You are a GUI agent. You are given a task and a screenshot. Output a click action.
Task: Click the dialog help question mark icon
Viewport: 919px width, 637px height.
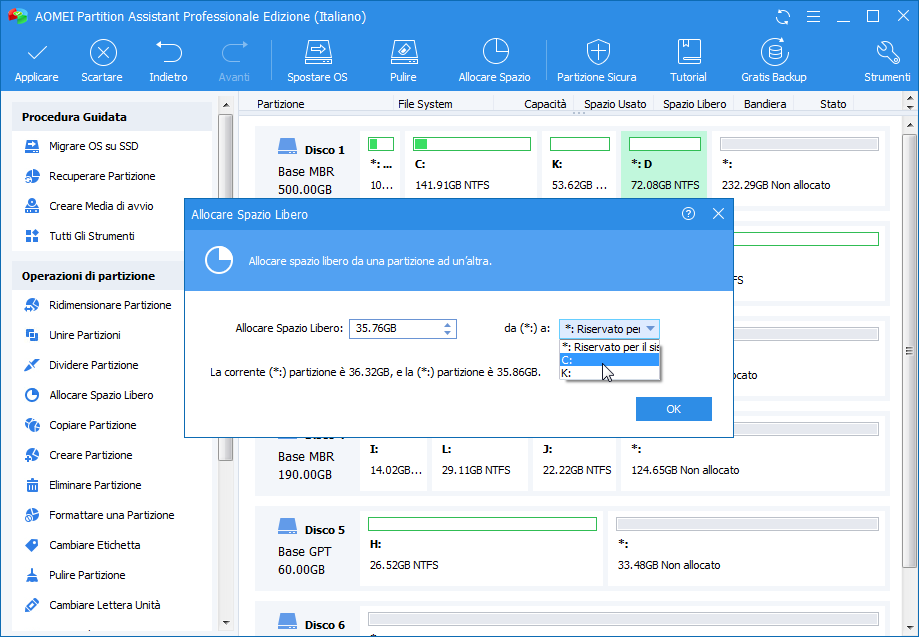tap(688, 214)
